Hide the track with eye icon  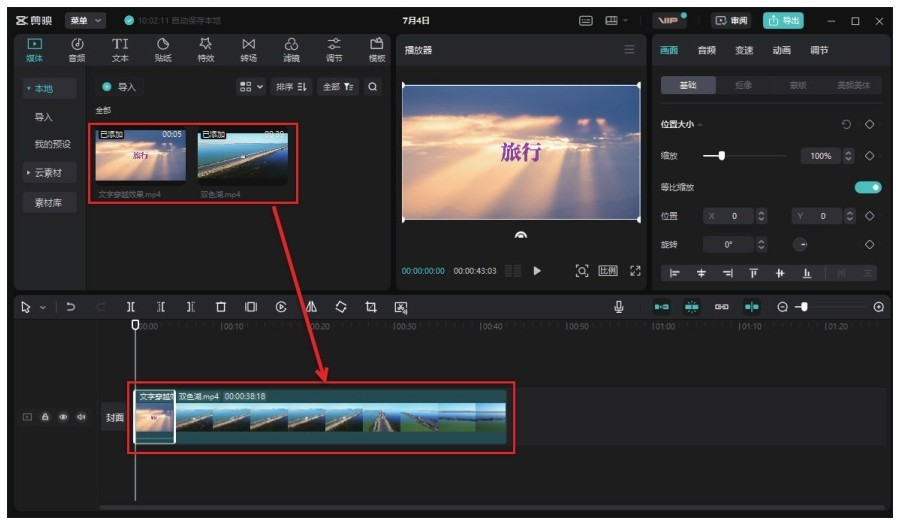coord(63,417)
